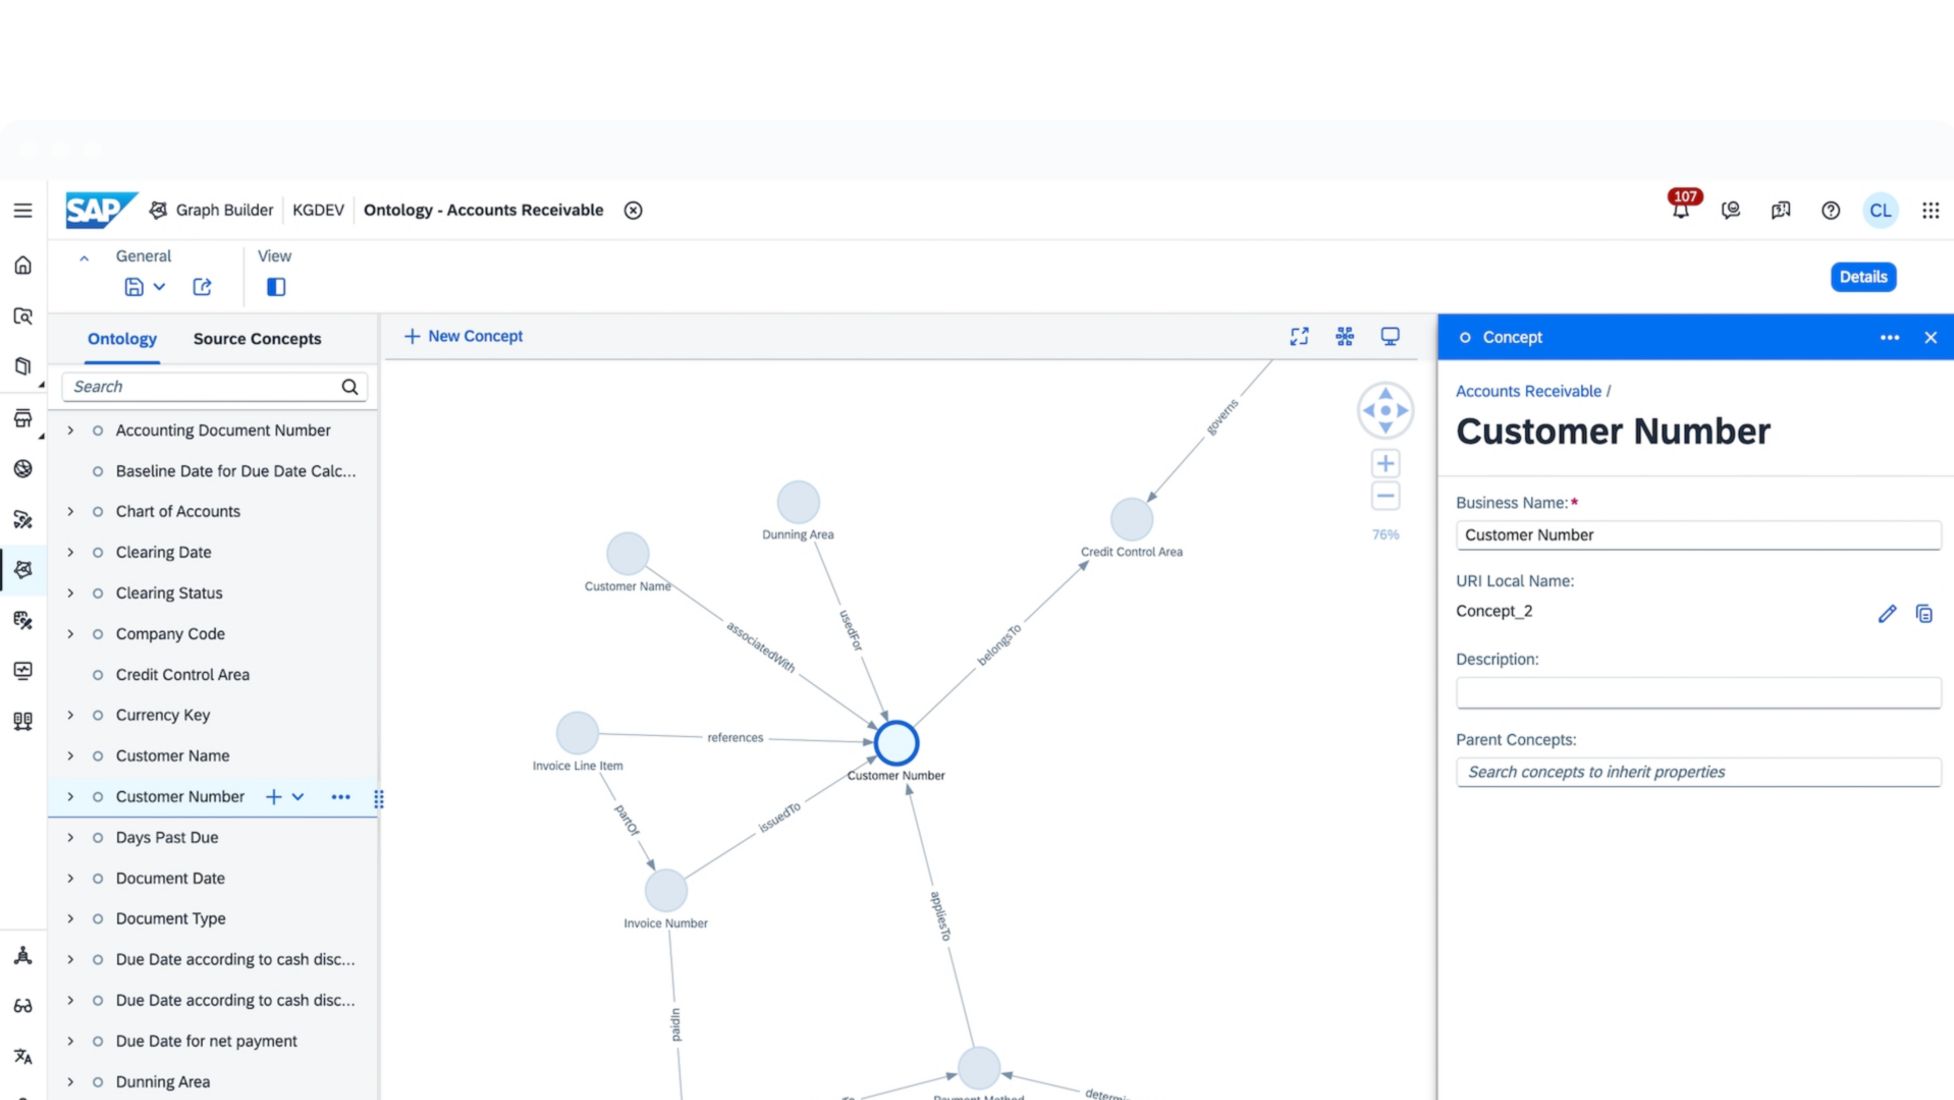
Task: Open the Home icon in left sidebar
Action: pos(23,265)
